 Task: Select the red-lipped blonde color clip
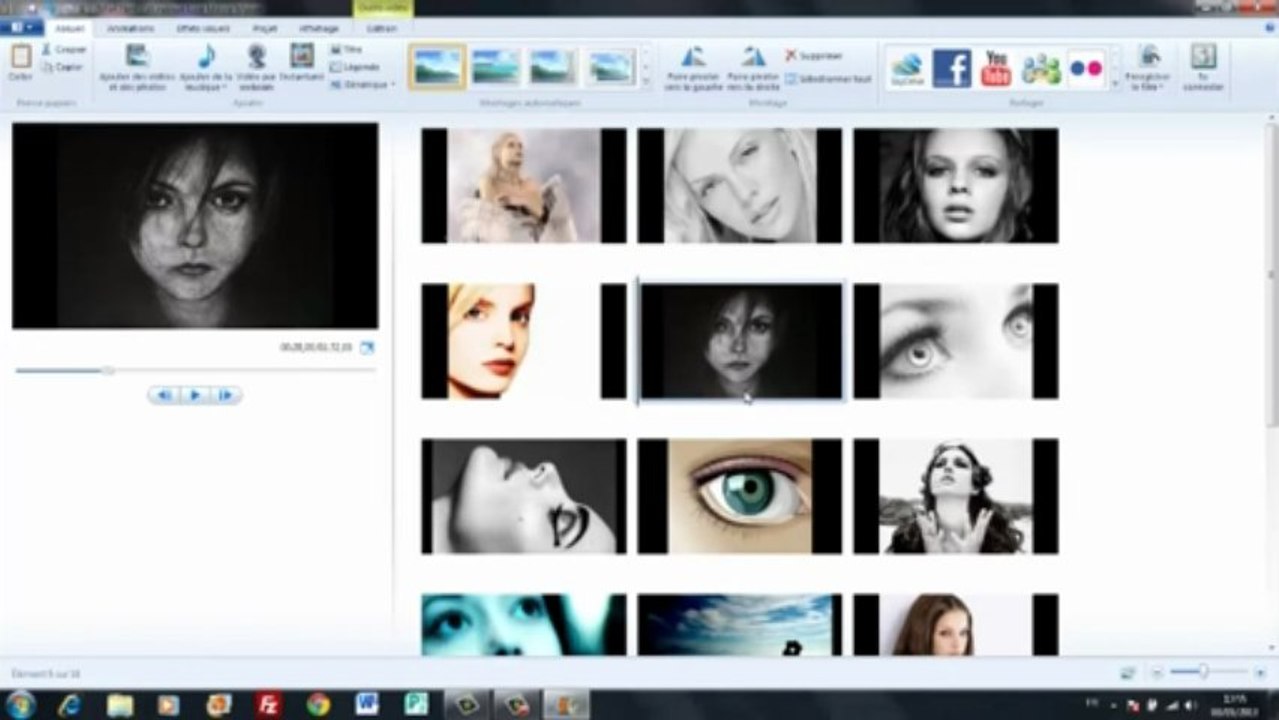point(524,341)
